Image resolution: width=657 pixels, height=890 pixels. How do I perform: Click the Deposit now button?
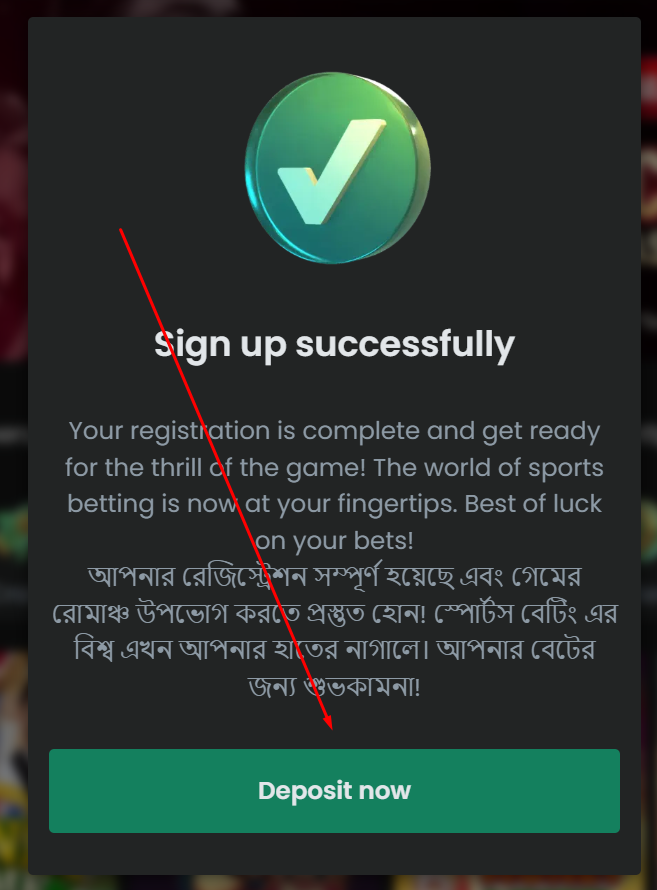pyautogui.click(x=334, y=791)
